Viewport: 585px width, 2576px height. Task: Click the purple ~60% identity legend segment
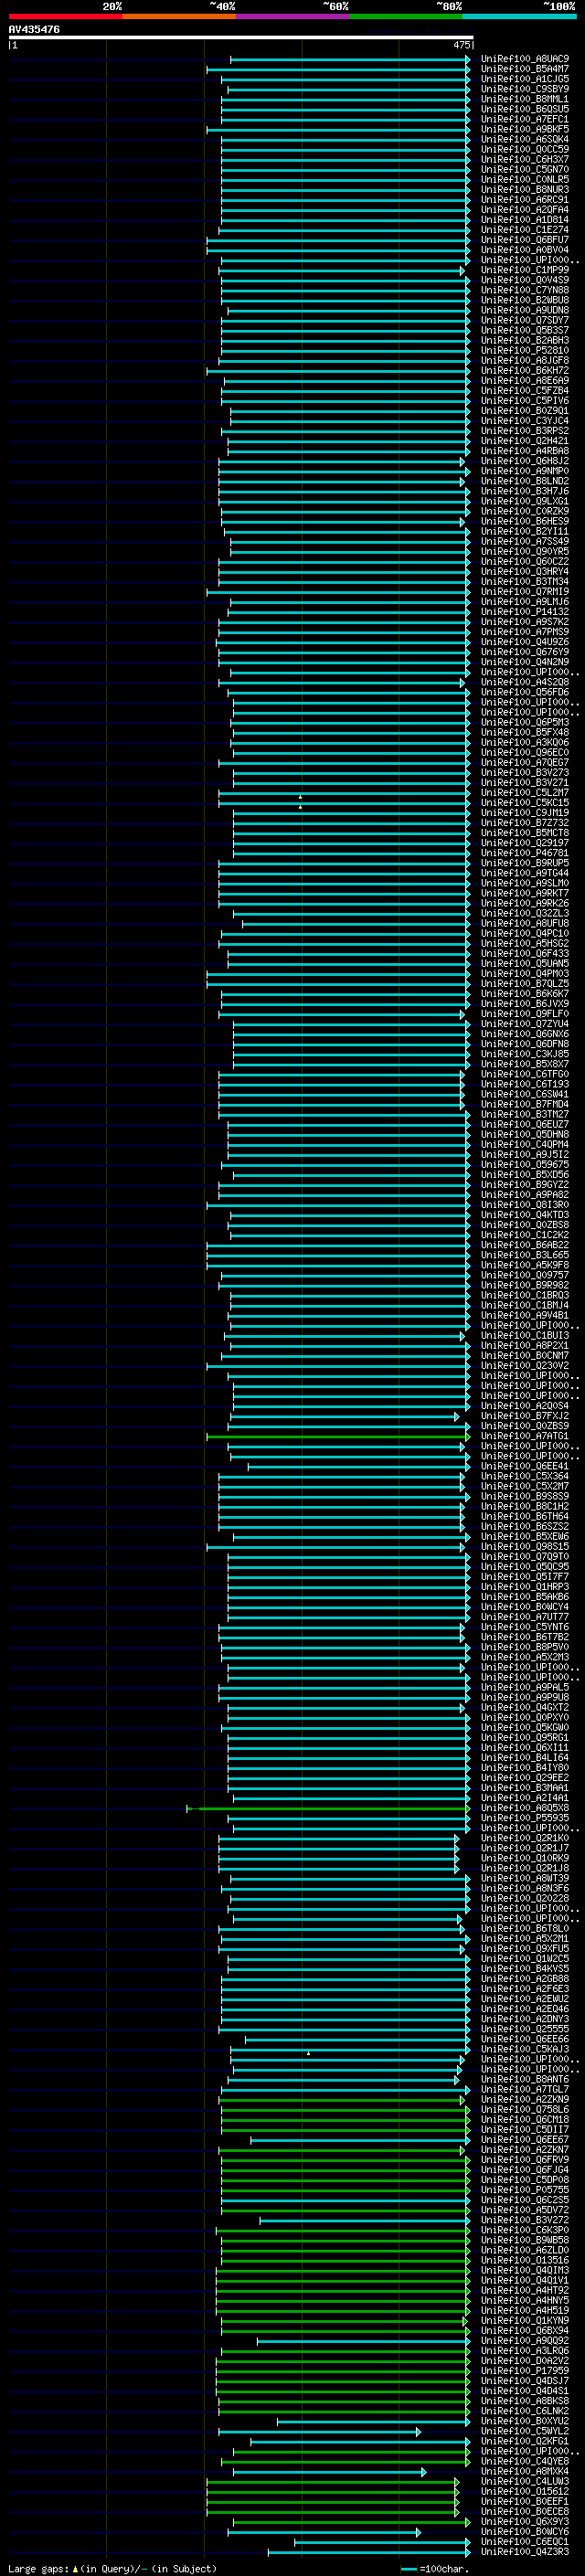click(x=292, y=16)
